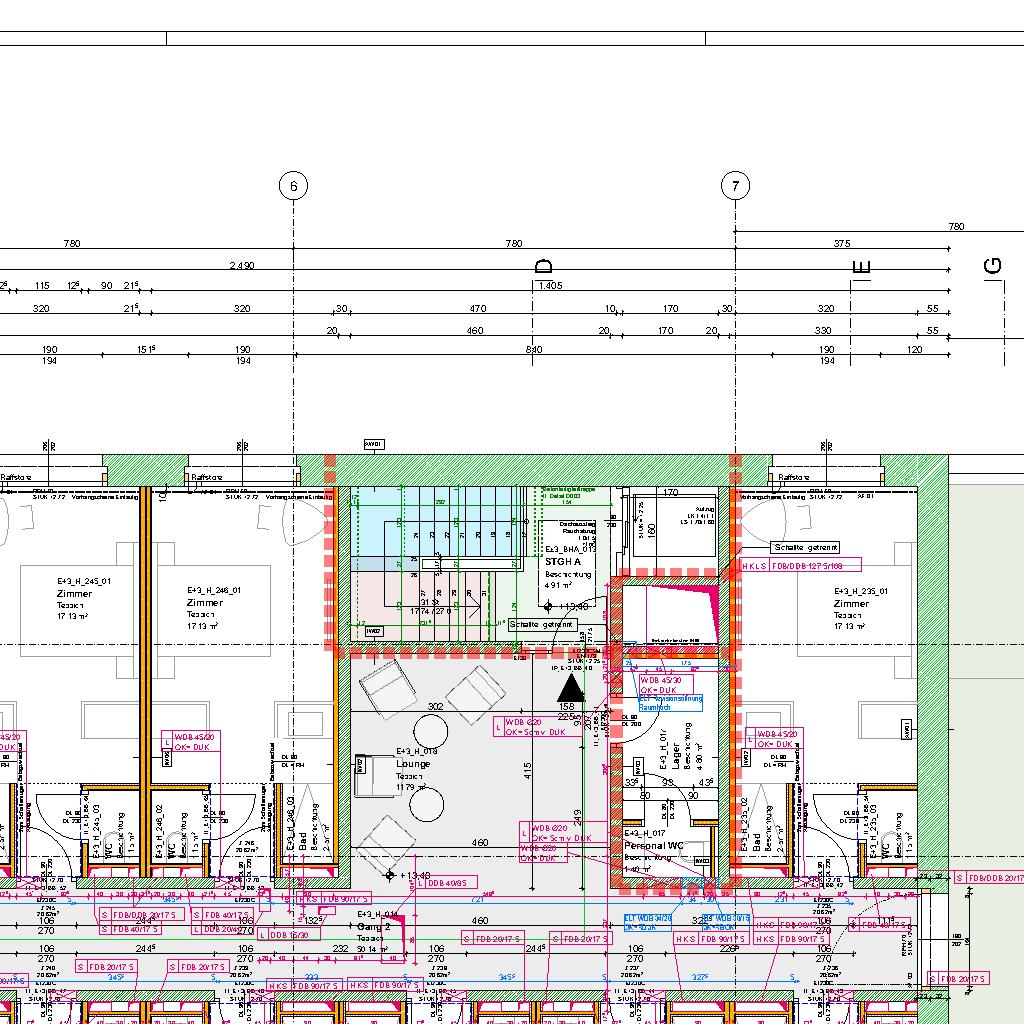The width and height of the screenshot is (1024, 1024).
Task: Select the black north arrow triangle symbol
Action: tap(571, 687)
